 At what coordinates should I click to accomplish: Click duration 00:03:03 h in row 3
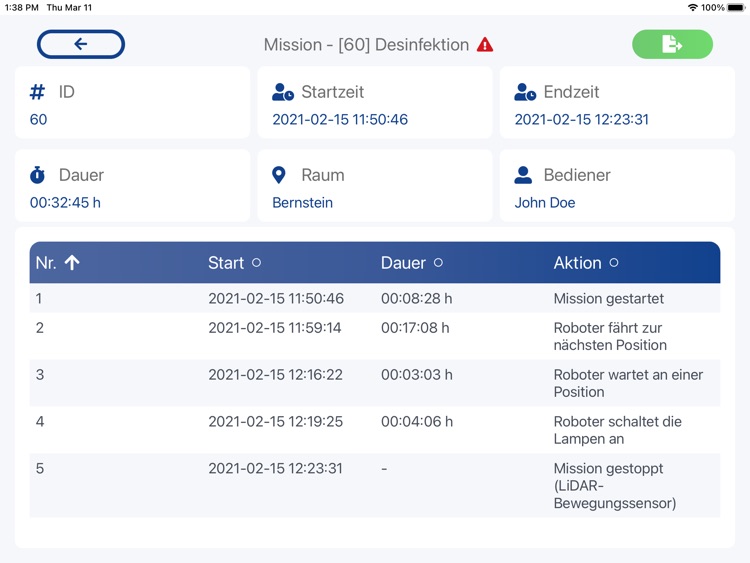pos(417,375)
